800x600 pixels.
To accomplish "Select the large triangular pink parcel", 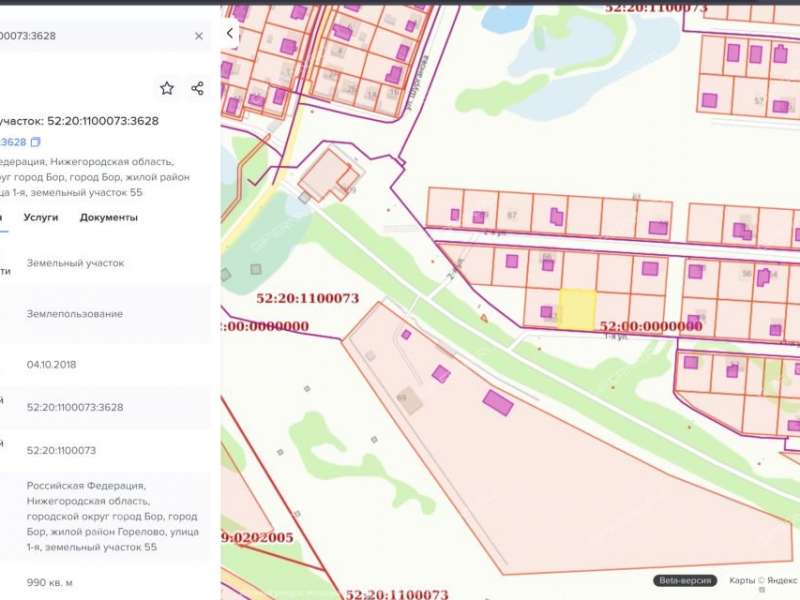I will (x=560, y=480).
